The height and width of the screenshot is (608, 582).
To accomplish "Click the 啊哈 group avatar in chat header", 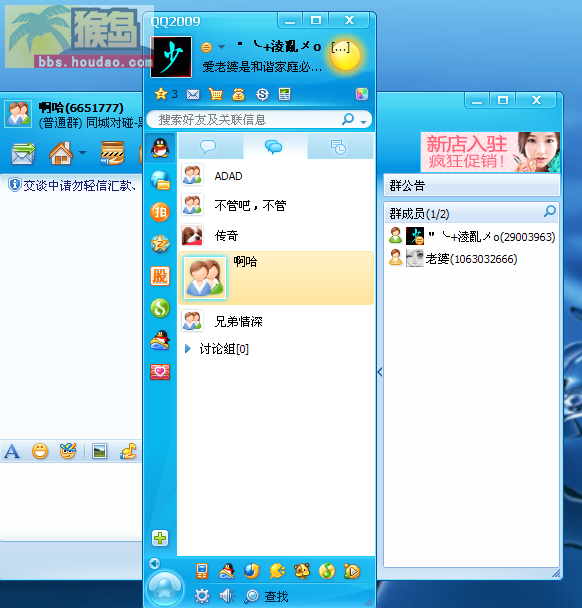I will click(x=17, y=114).
